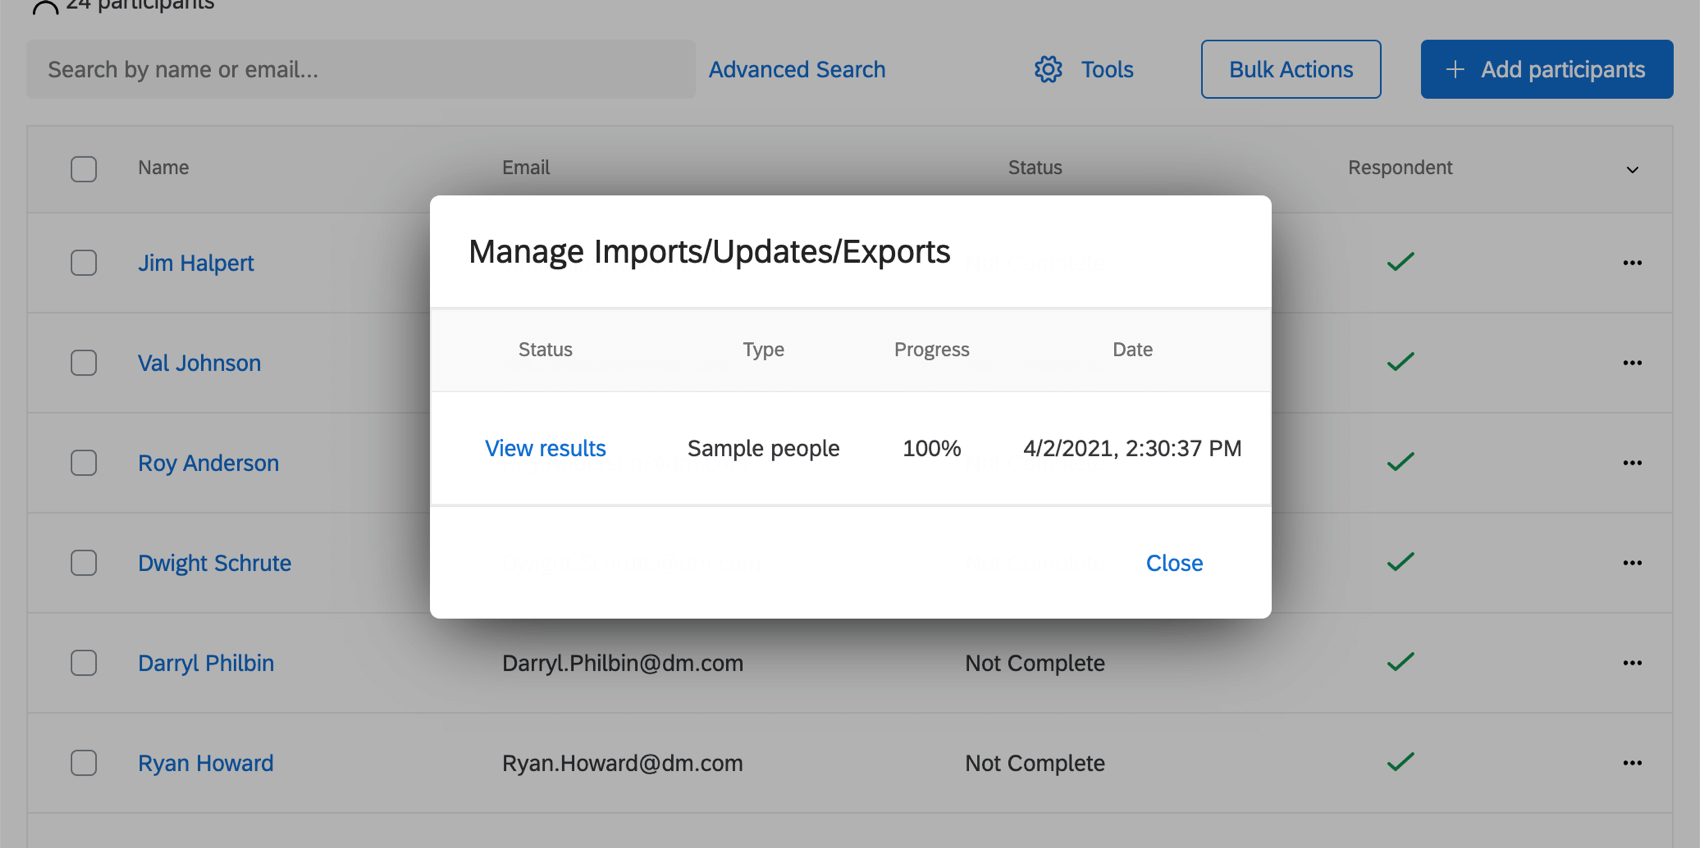
Task: Click the Sample people type cell
Action: [x=763, y=448]
